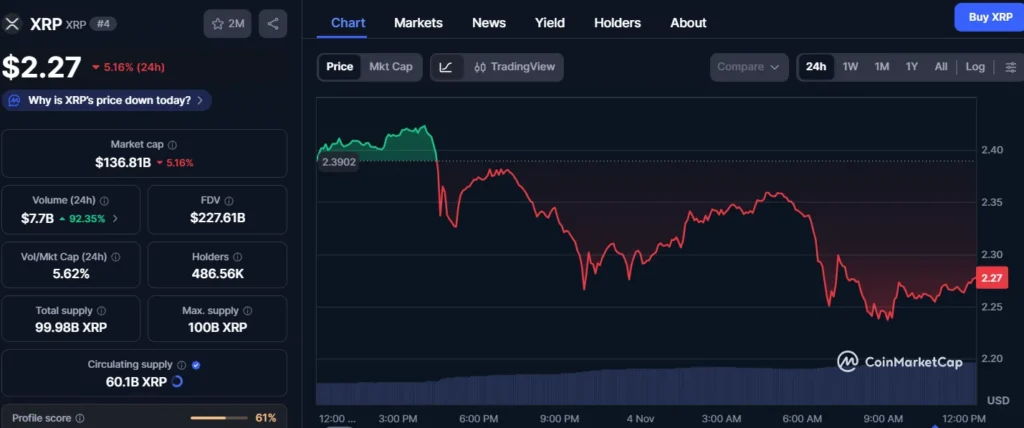Switch to the Markets tab
Viewport: 1024px width, 428px height.
point(418,22)
